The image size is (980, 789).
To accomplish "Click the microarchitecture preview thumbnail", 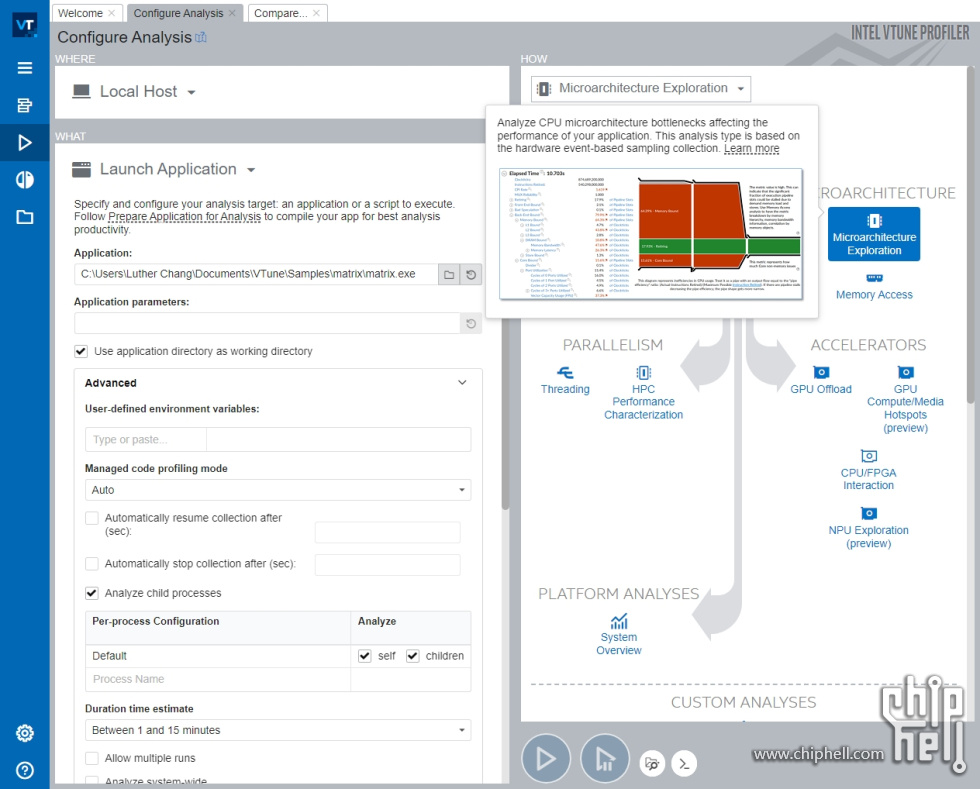I will [x=651, y=234].
